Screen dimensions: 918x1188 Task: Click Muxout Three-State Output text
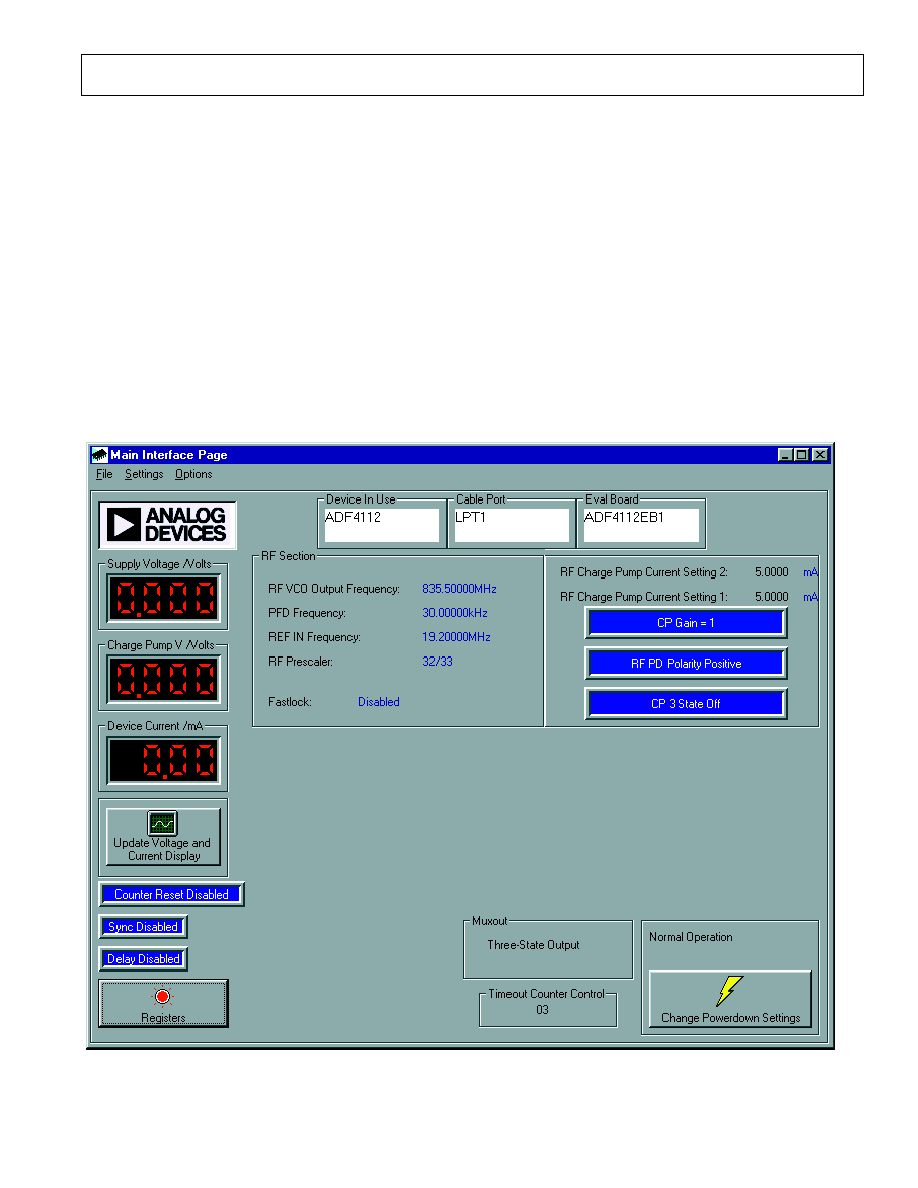click(533, 946)
